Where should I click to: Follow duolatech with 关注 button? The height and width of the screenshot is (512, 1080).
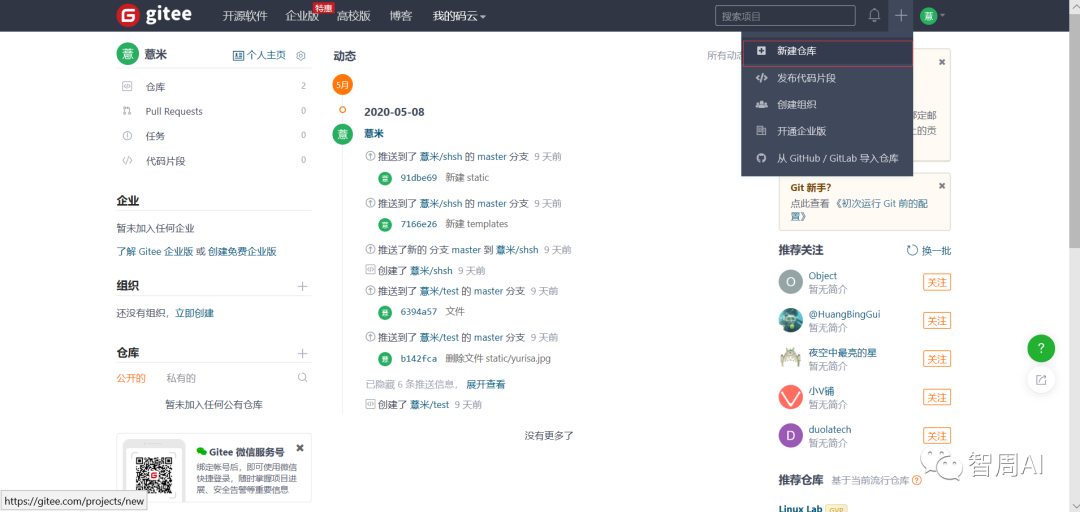click(936, 436)
